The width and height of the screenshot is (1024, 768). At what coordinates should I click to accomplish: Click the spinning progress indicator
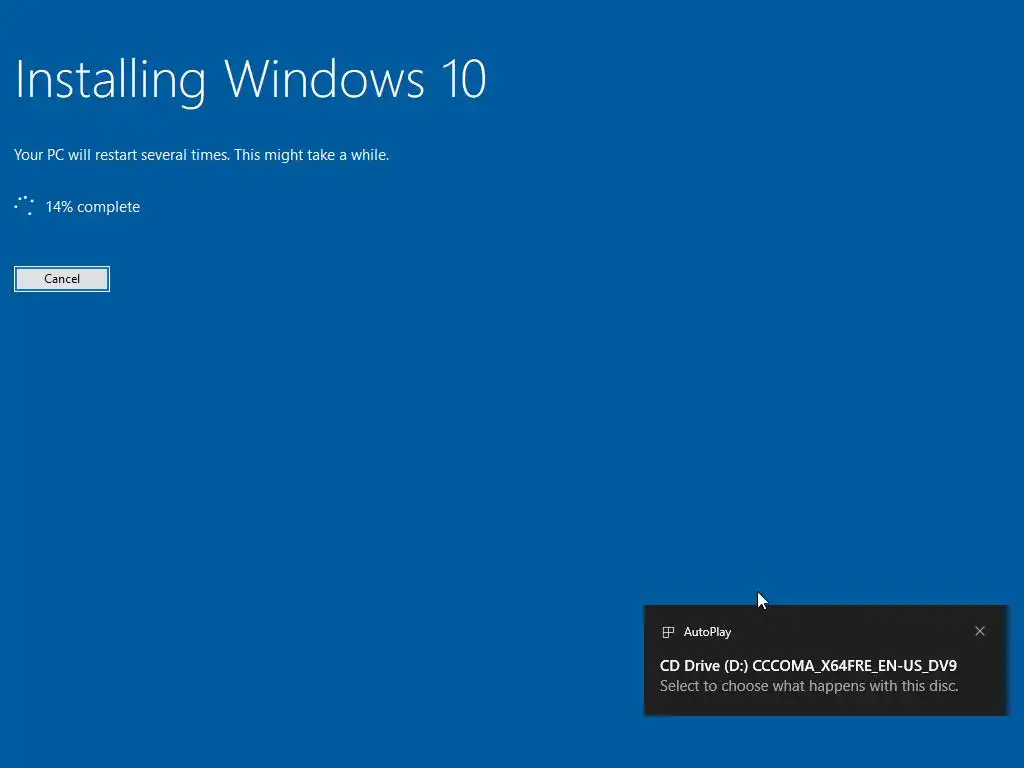pos(24,206)
